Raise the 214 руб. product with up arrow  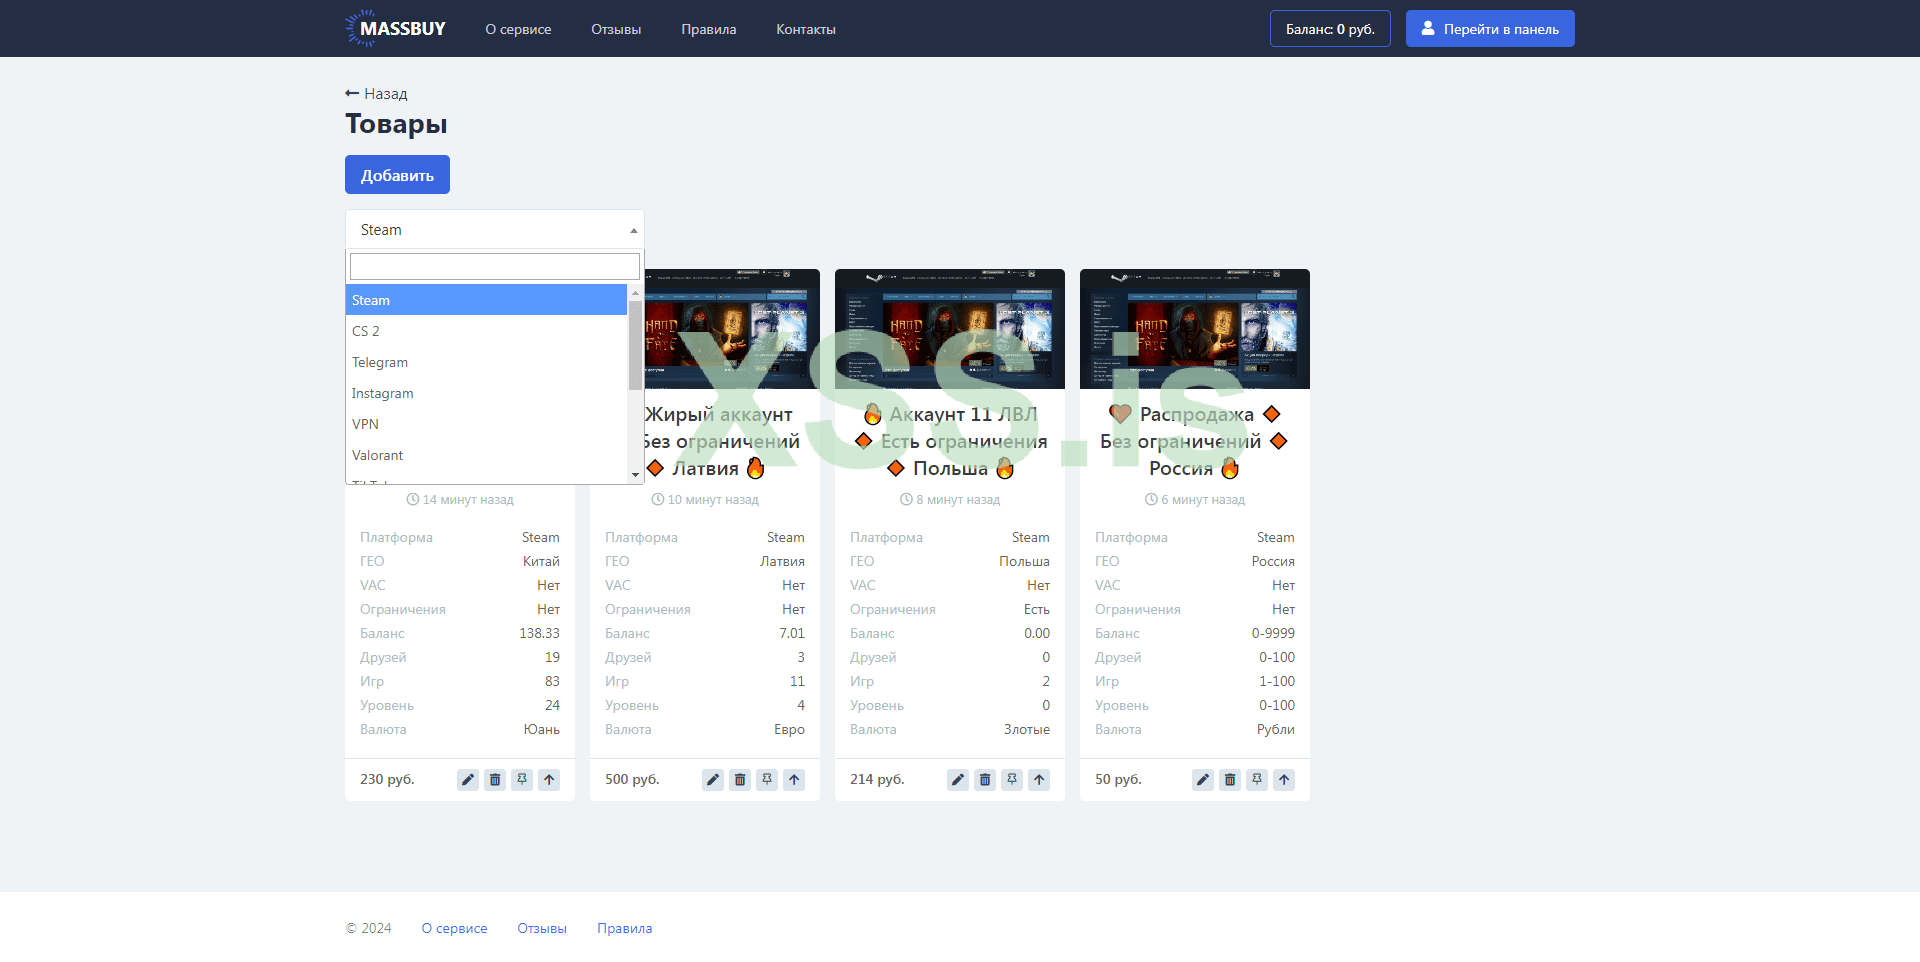[x=1039, y=780]
